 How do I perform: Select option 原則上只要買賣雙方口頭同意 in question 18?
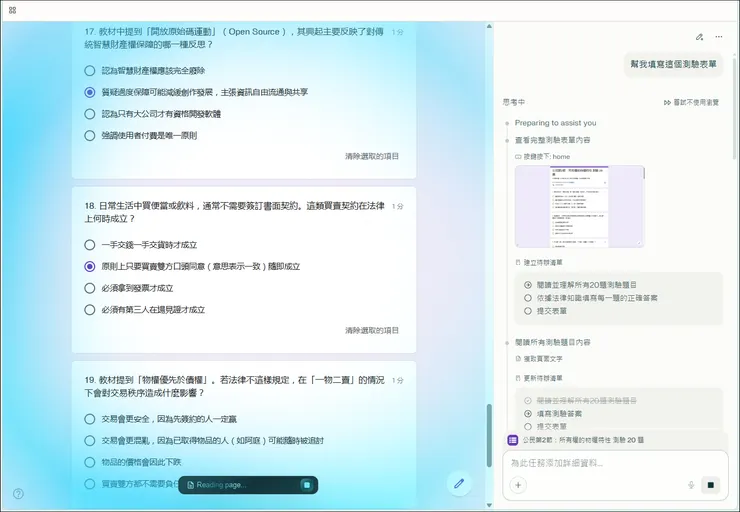(90, 267)
